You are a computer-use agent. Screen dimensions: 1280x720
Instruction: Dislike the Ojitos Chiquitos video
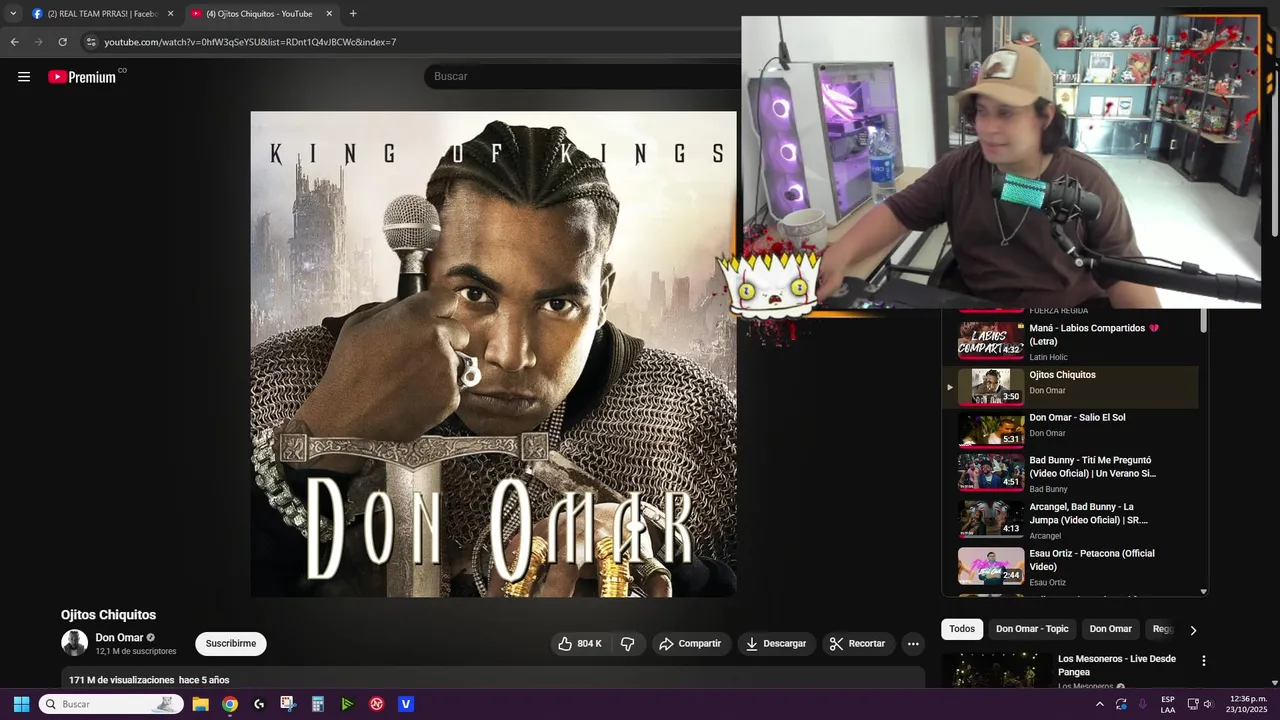coord(628,644)
